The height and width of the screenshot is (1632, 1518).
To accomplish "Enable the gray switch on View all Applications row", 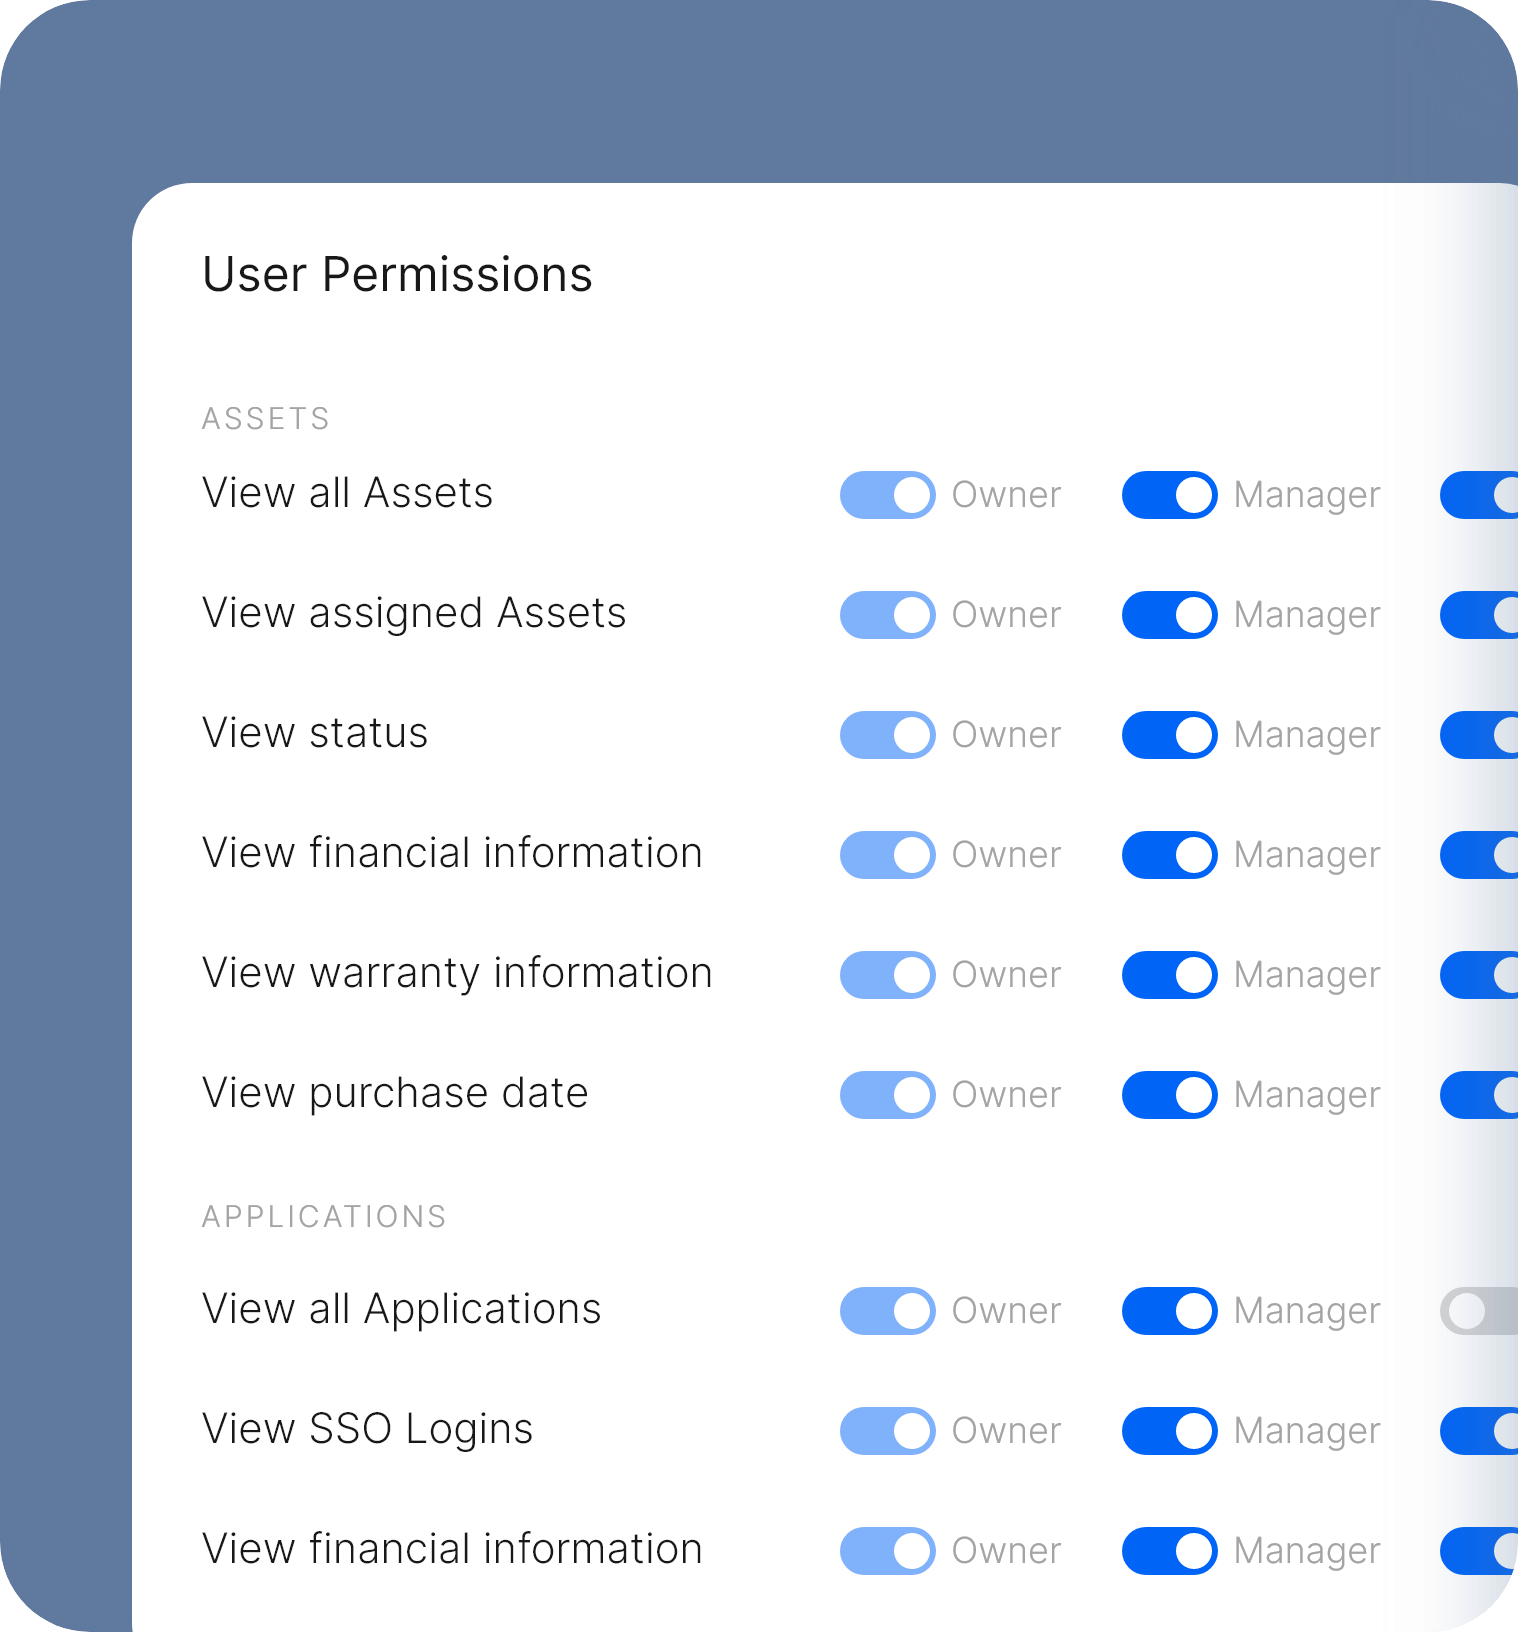I will click(1479, 1311).
